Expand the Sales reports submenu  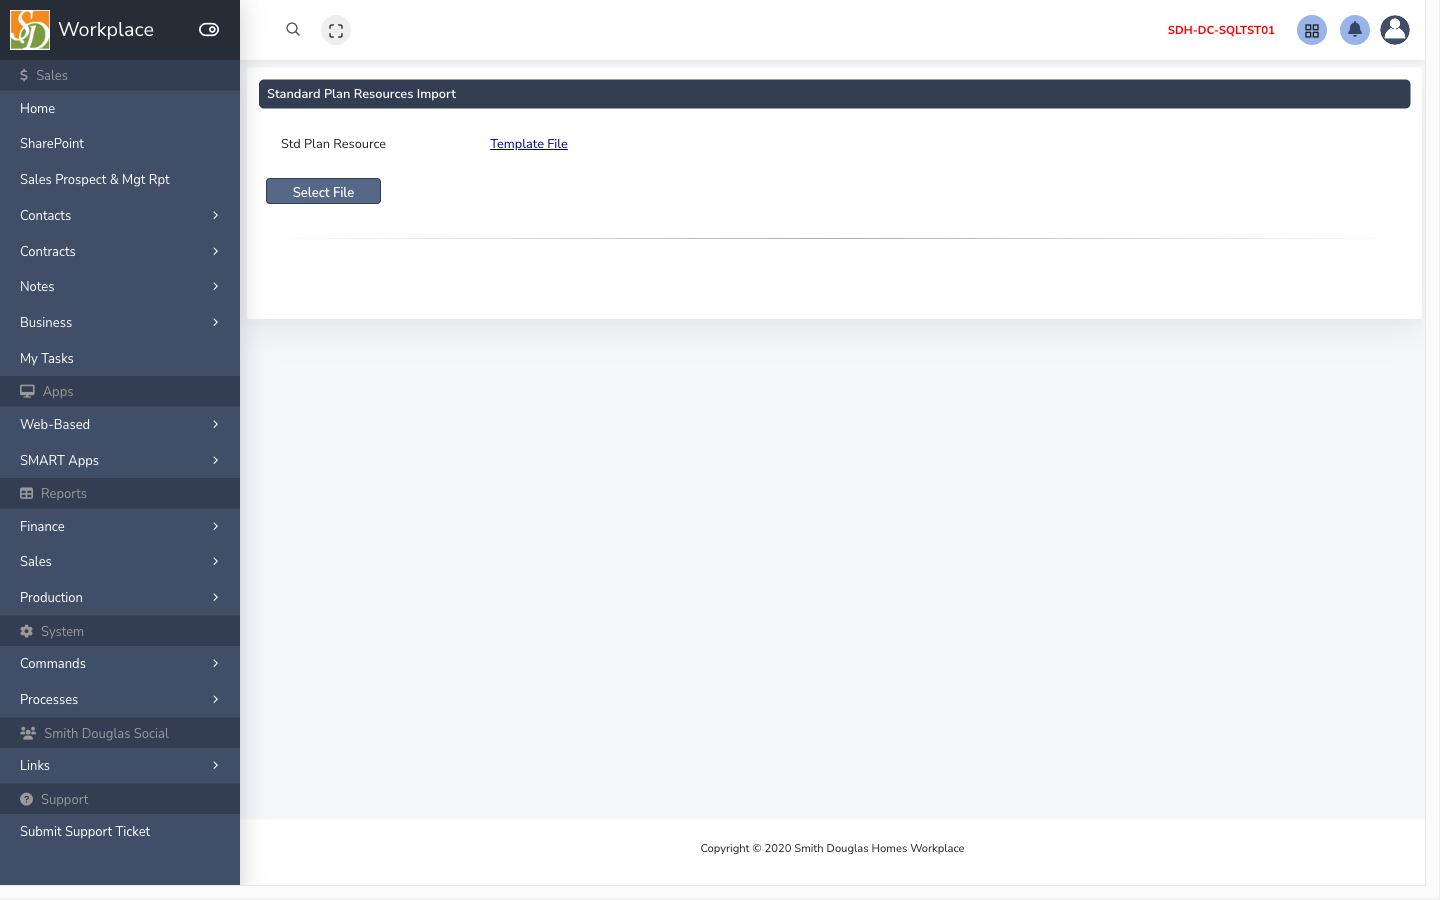[120, 561]
